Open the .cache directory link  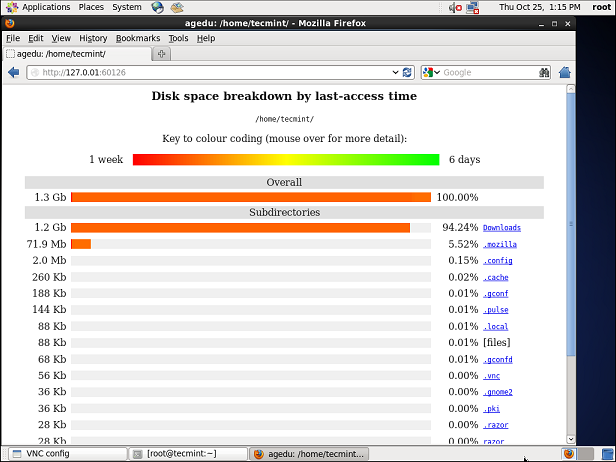point(495,277)
